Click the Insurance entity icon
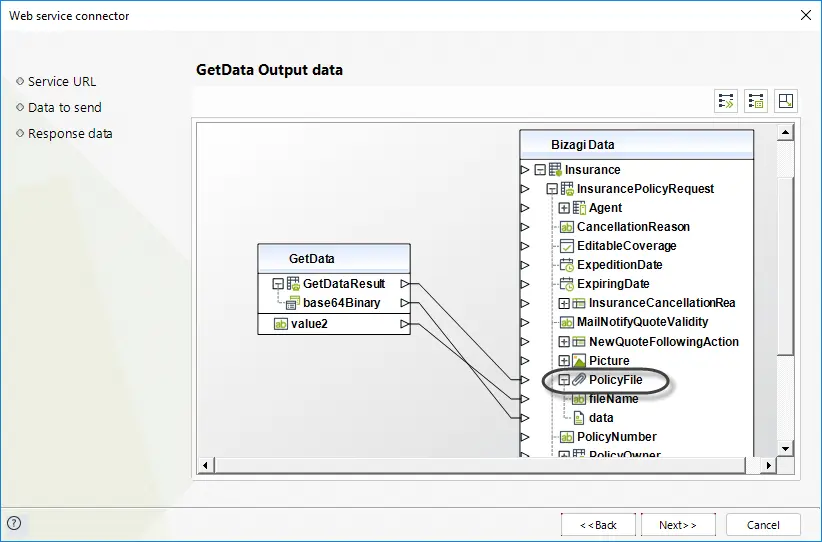The height and width of the screenshot is (542, 822). (555, 170)
